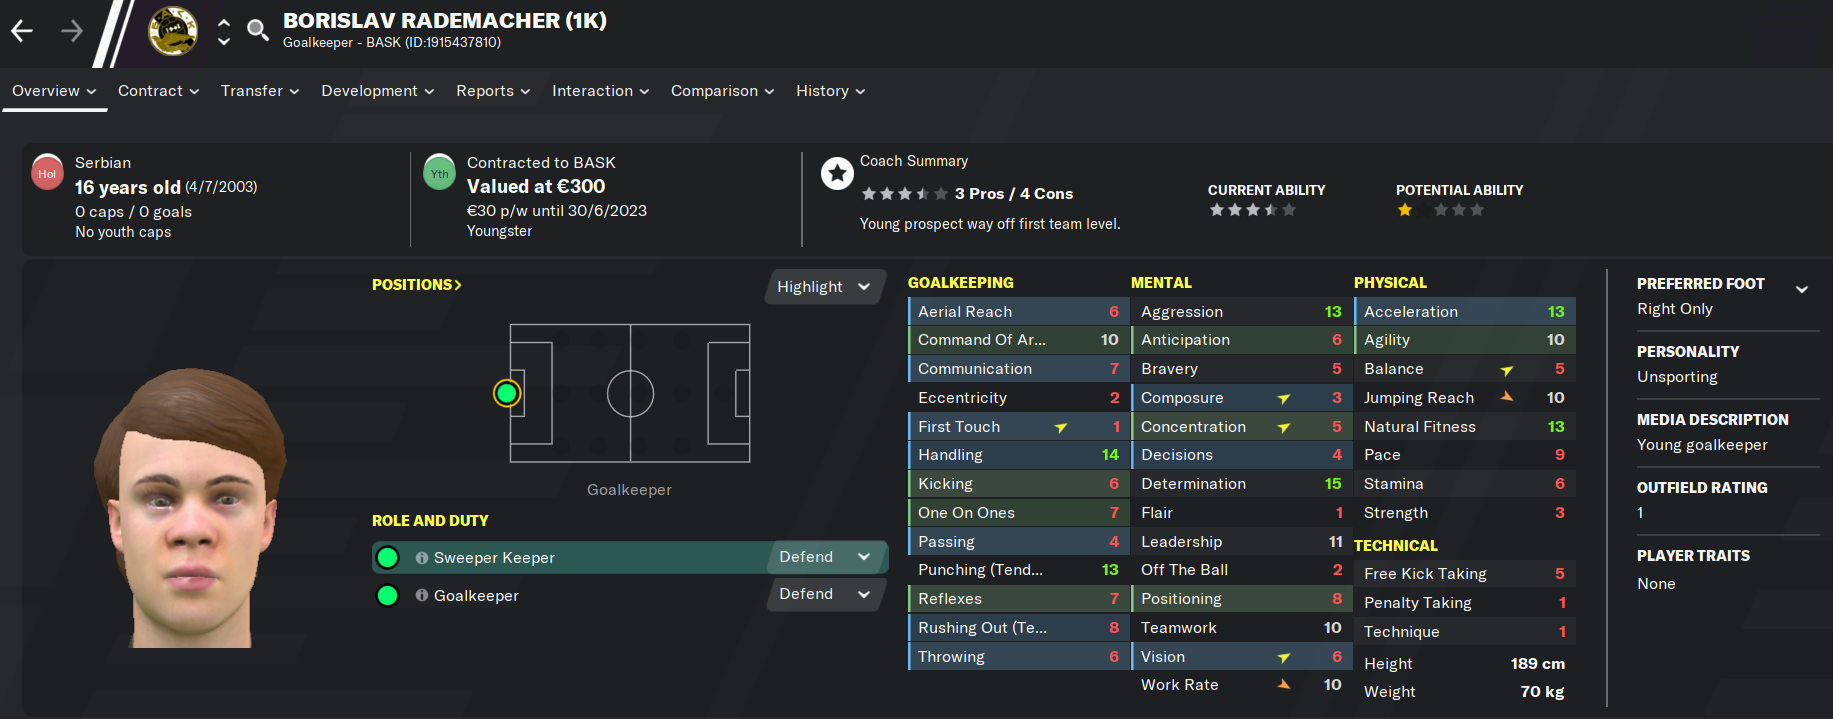Click the Coach Summary star icon
This screenshot has height=719, width=1833.
(837, 174)
